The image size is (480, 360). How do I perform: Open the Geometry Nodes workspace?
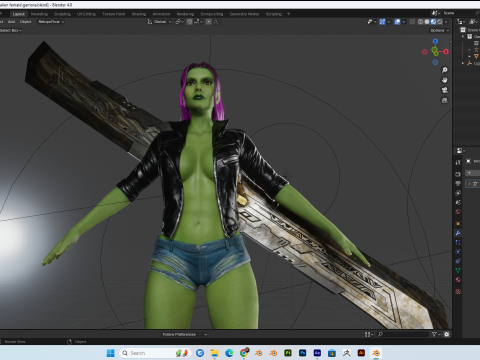(x=244, y=14)
